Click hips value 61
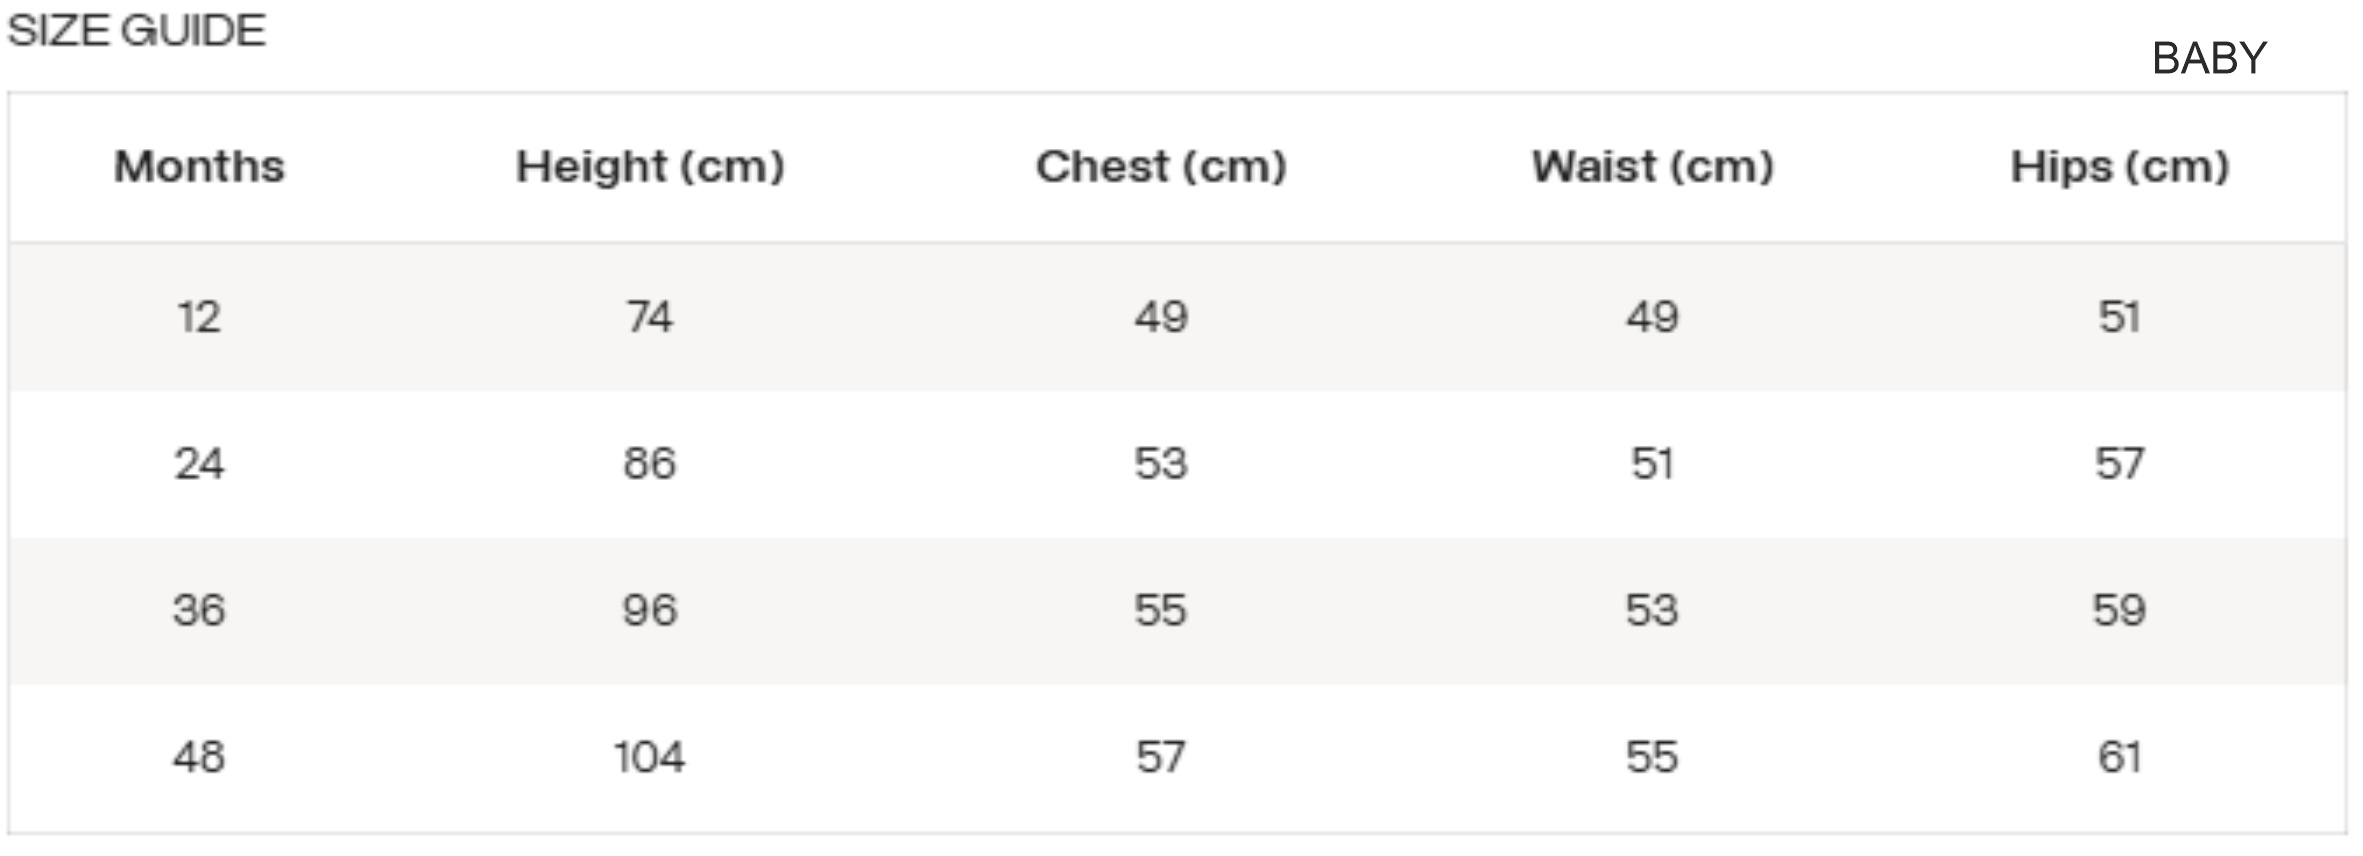The height and width of the screenshot is (856, 2363). click(x=2119, y=757)
